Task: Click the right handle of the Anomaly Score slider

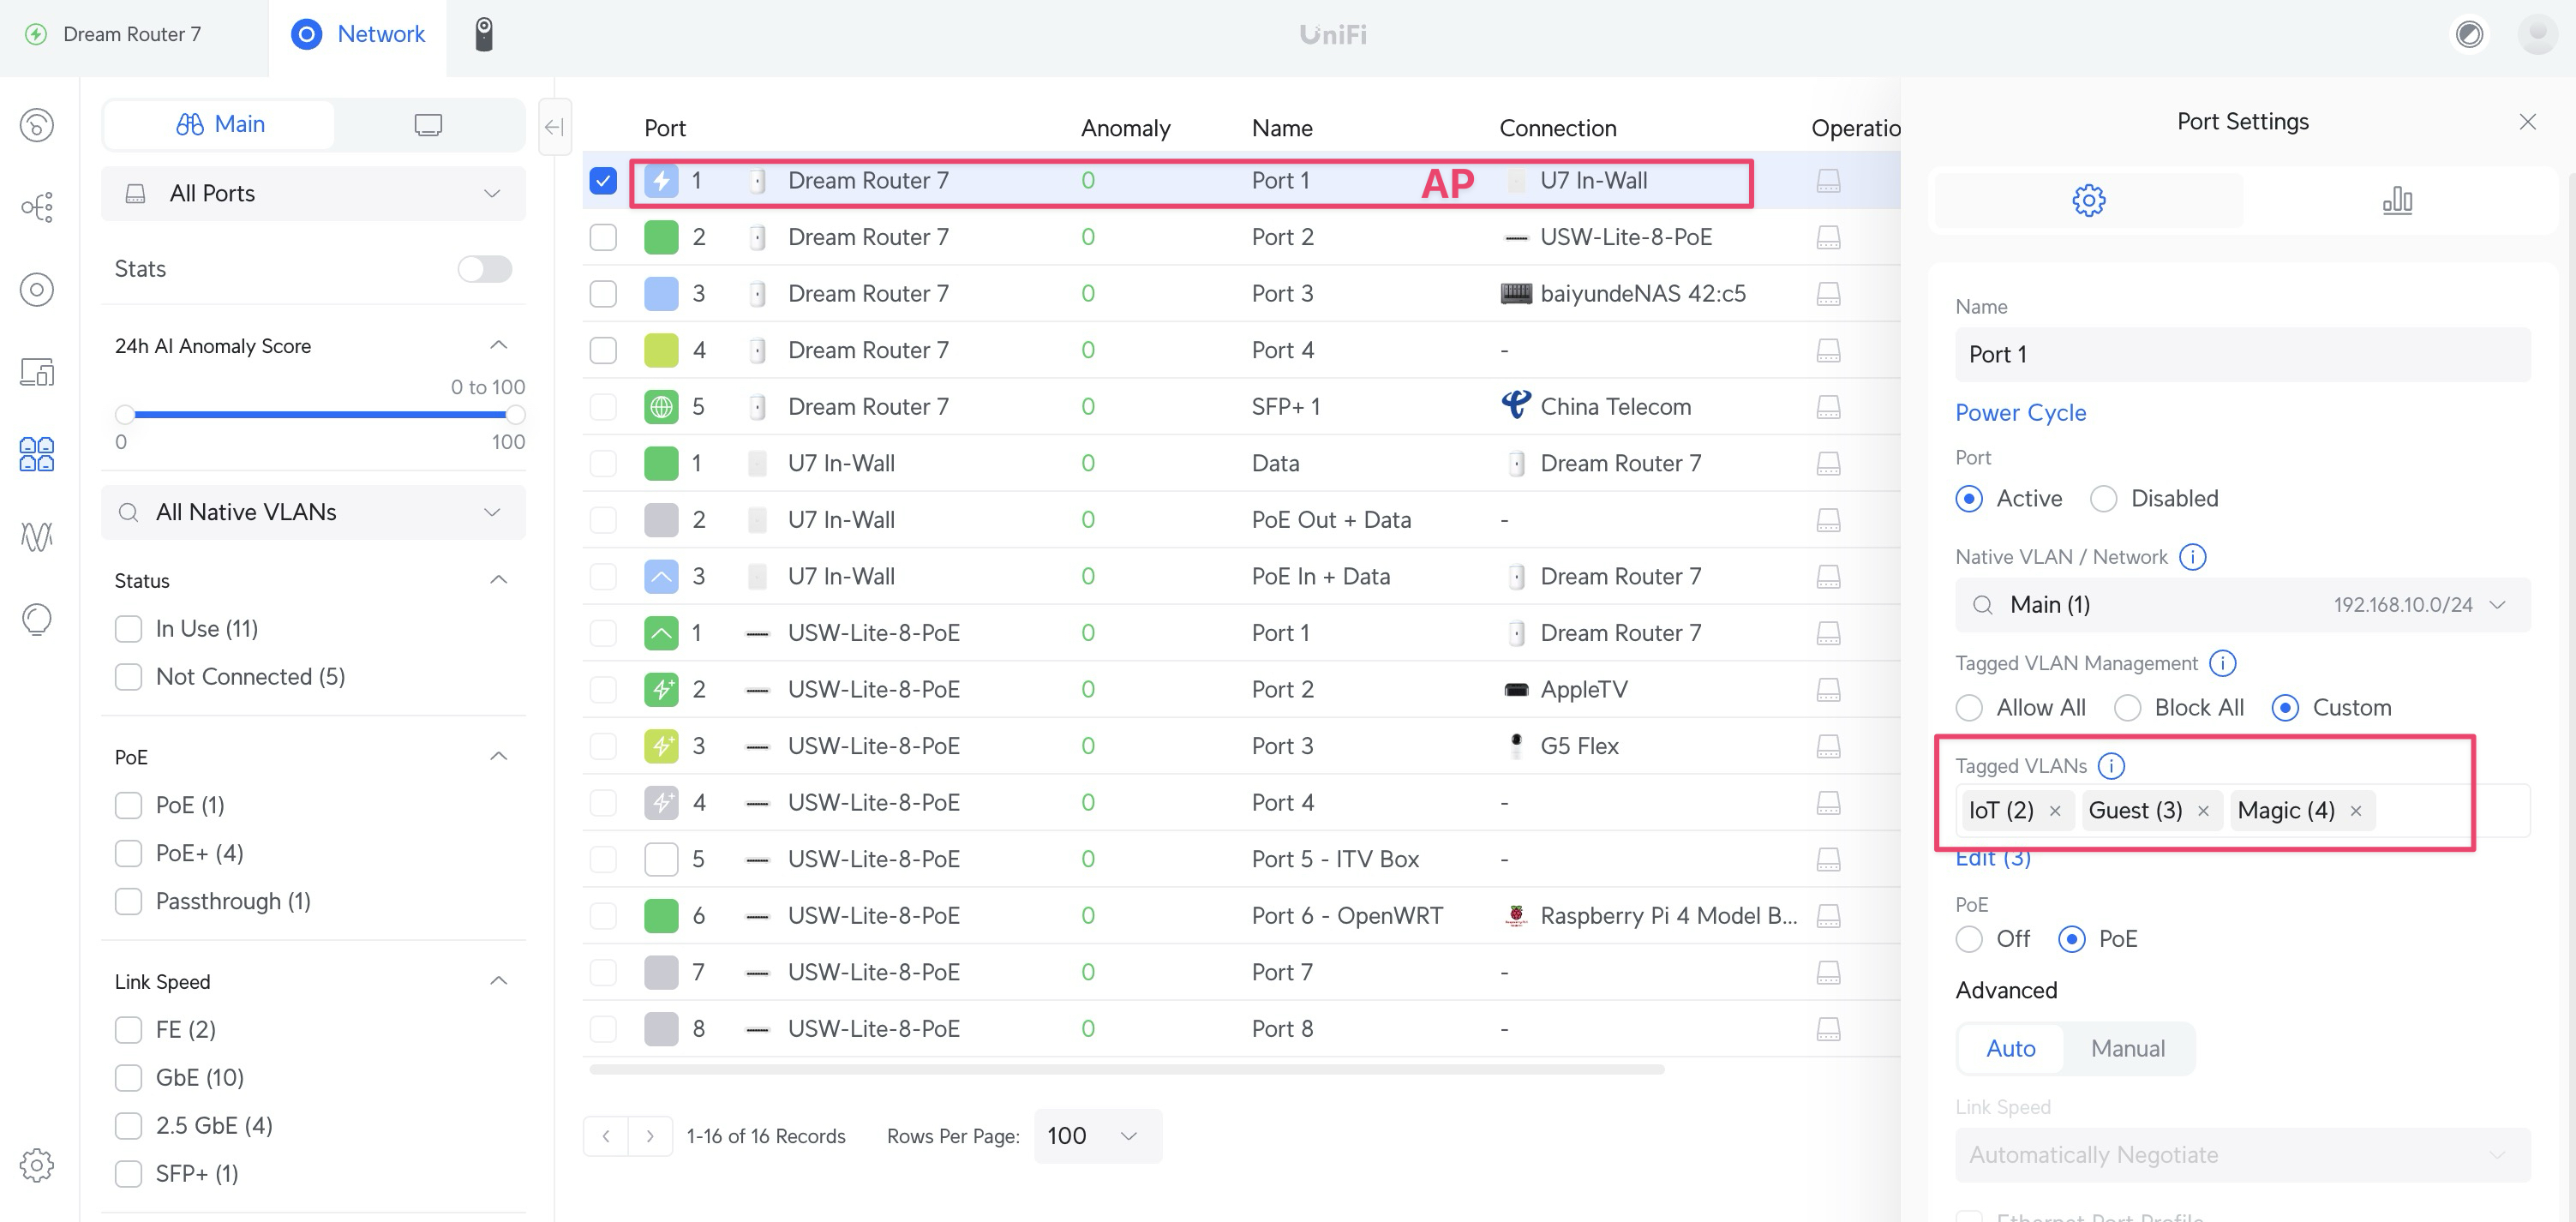Action: [x=516, y=414]
